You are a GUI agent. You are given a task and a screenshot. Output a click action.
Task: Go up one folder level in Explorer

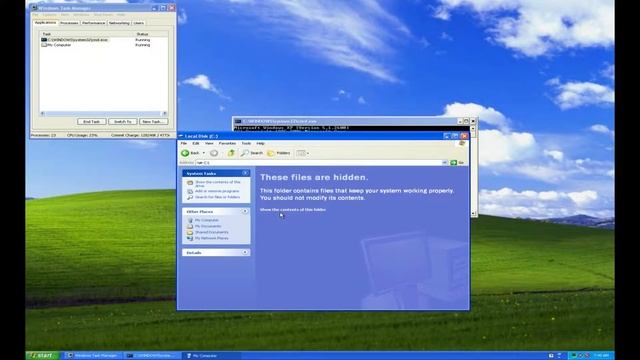(x=231, y=153)
